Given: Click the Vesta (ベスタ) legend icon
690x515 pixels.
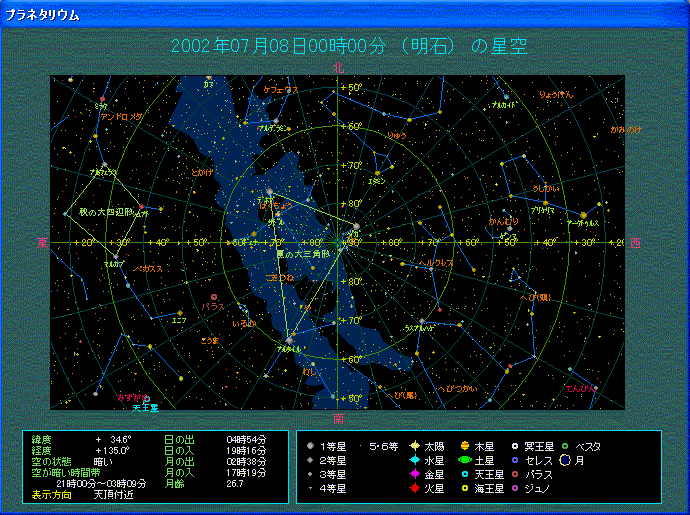Looking at the screenshot, I should point(564,446).
